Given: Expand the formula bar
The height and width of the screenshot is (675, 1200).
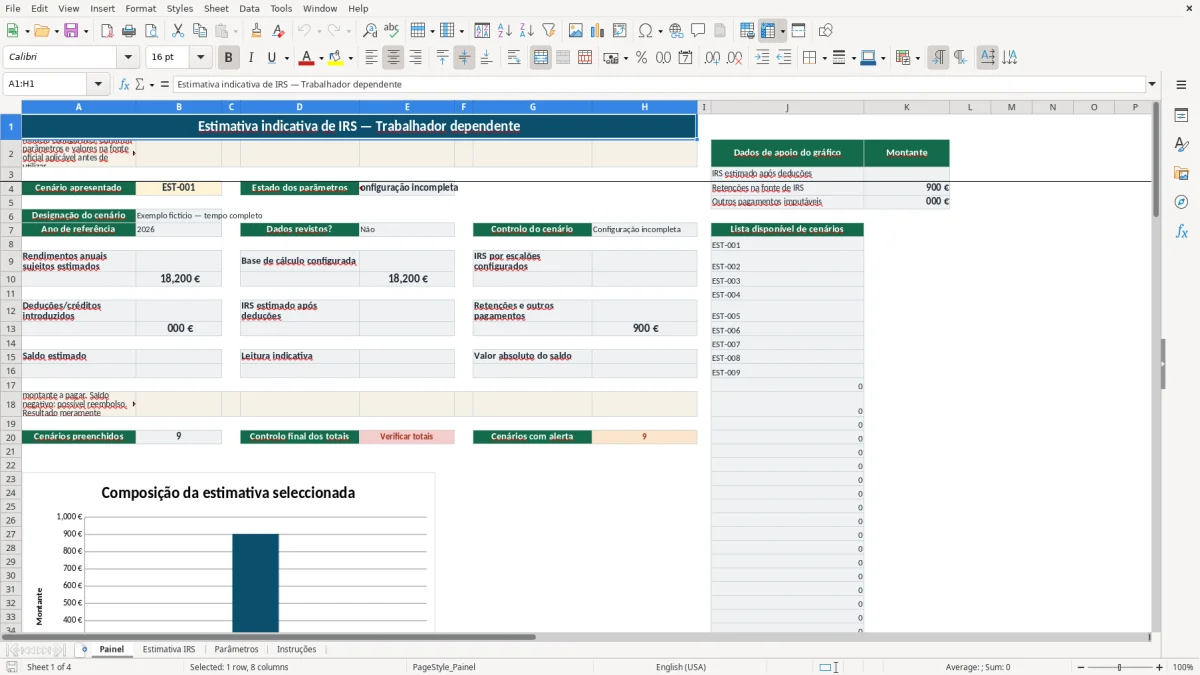Looking at the screenshot, I should tap(1152, 84).
